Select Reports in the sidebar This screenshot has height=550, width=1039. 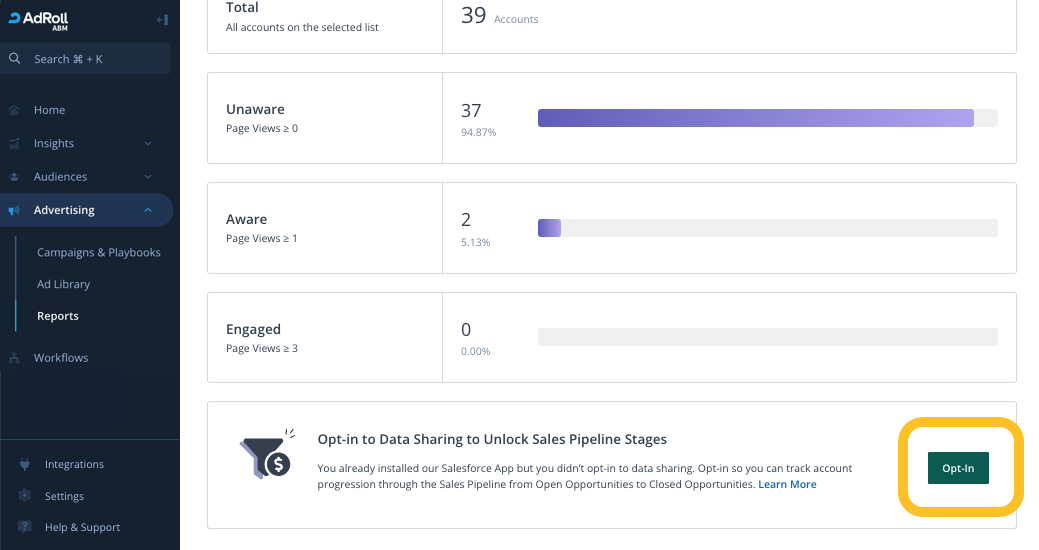point(57,316)
